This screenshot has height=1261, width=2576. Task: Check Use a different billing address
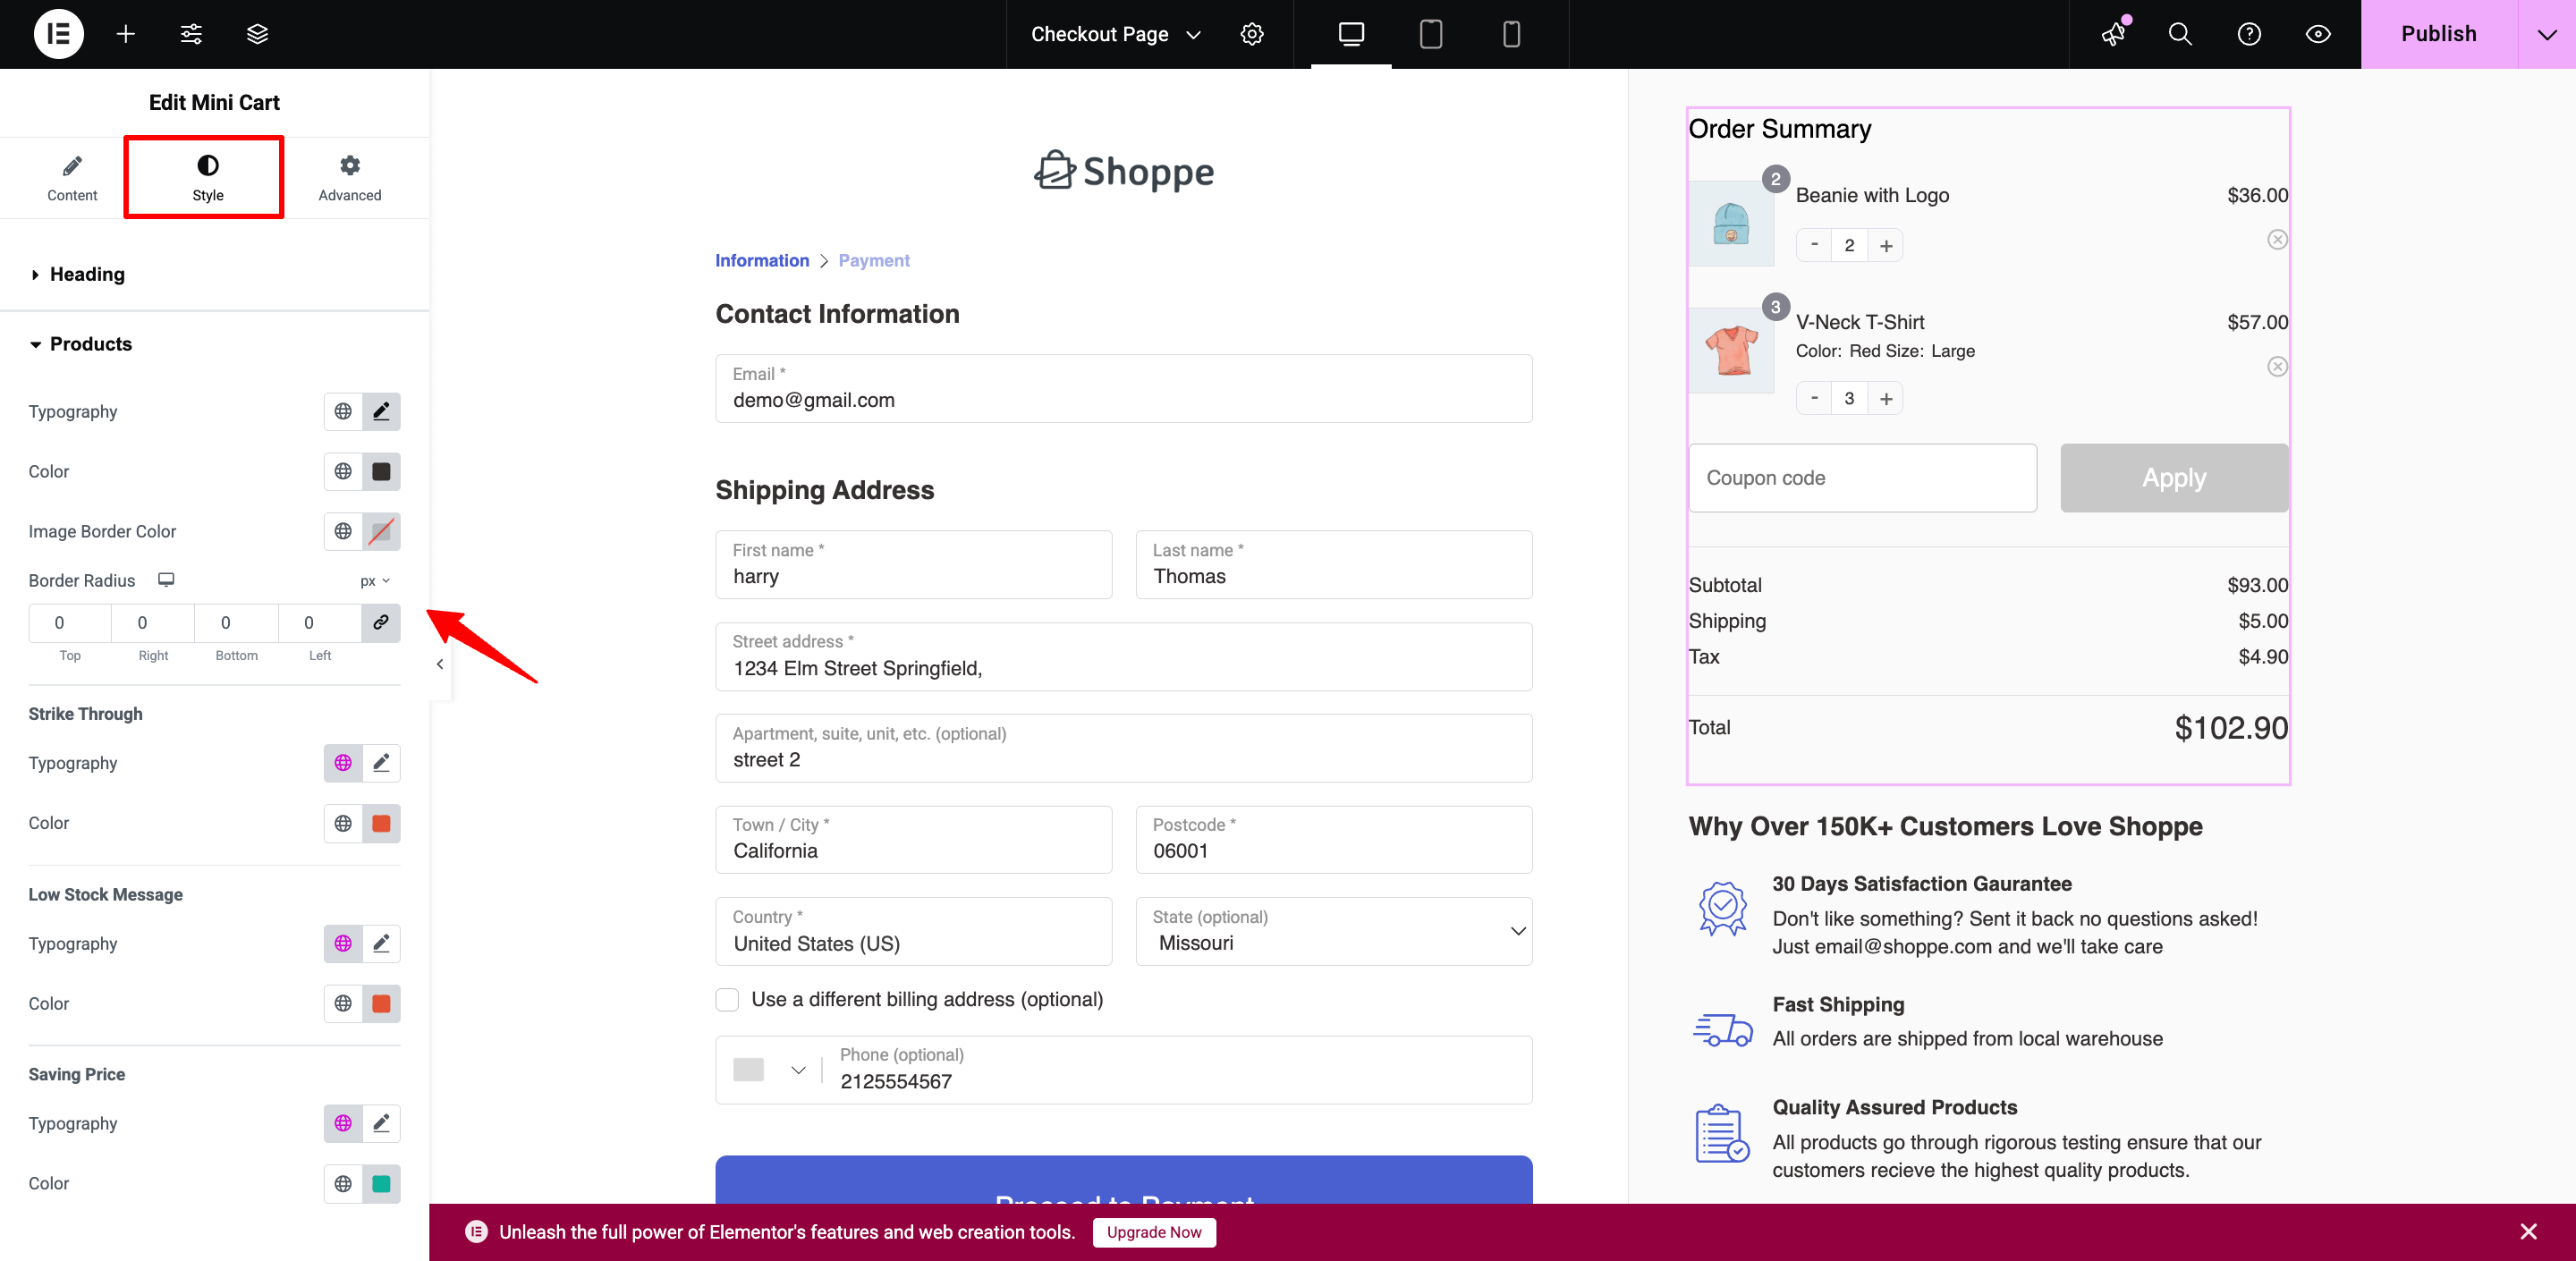click(727, 999)
